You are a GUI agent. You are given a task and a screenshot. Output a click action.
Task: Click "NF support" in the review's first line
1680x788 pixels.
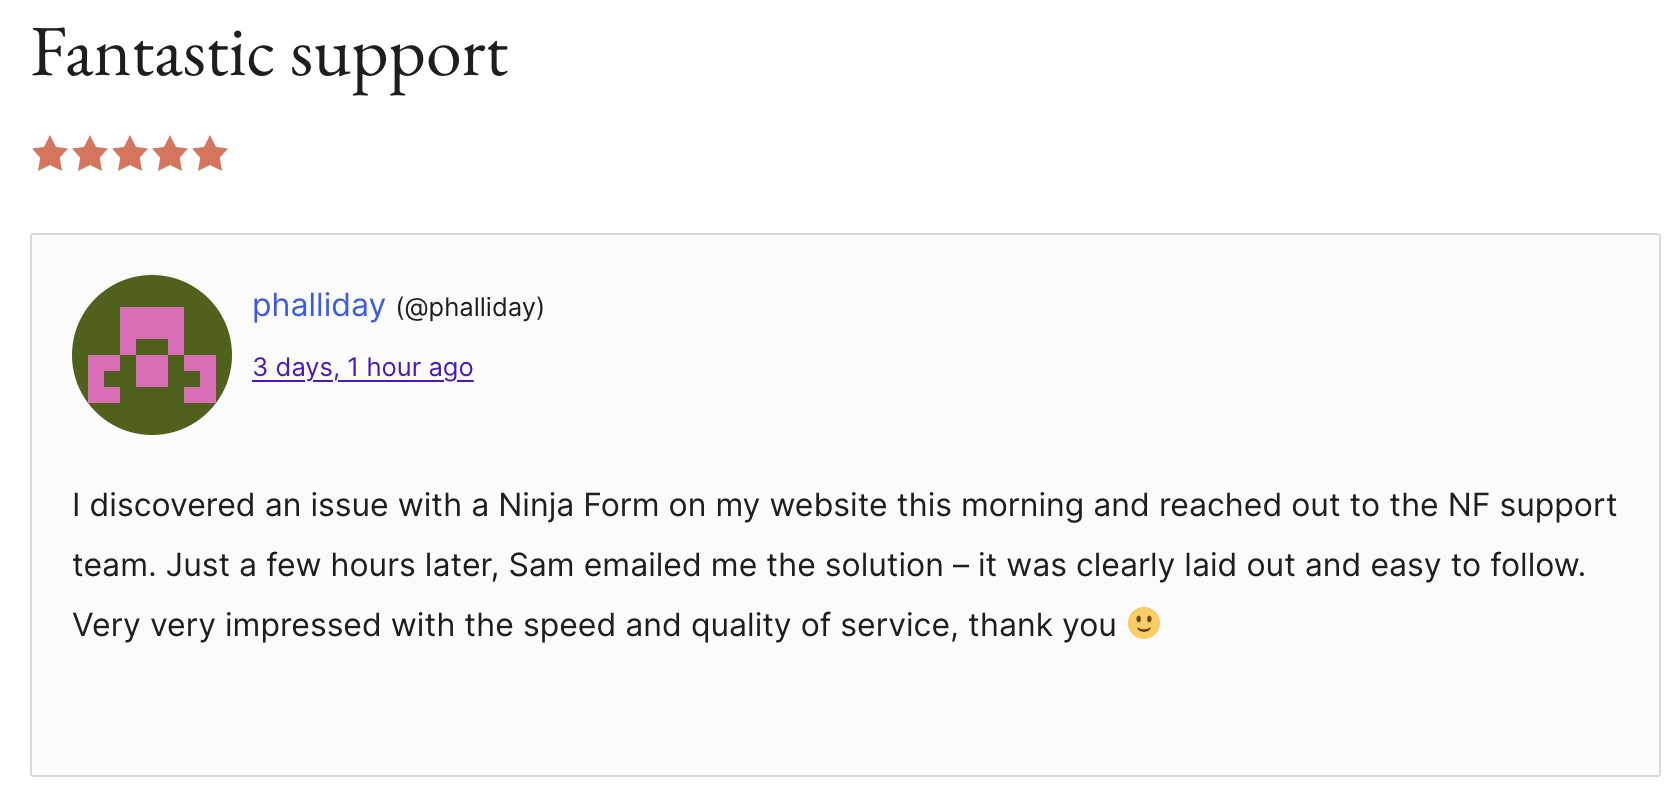click(x=1532, y=505)
